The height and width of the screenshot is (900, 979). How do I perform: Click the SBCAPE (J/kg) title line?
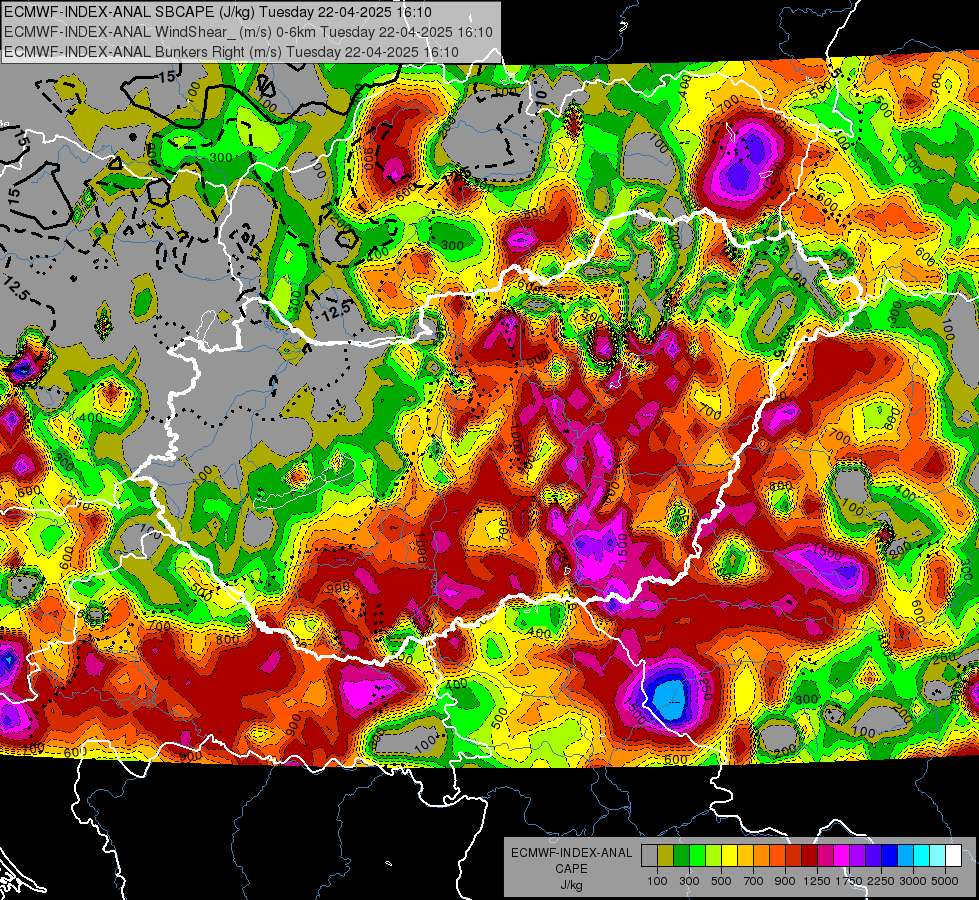tap(217, 12)
